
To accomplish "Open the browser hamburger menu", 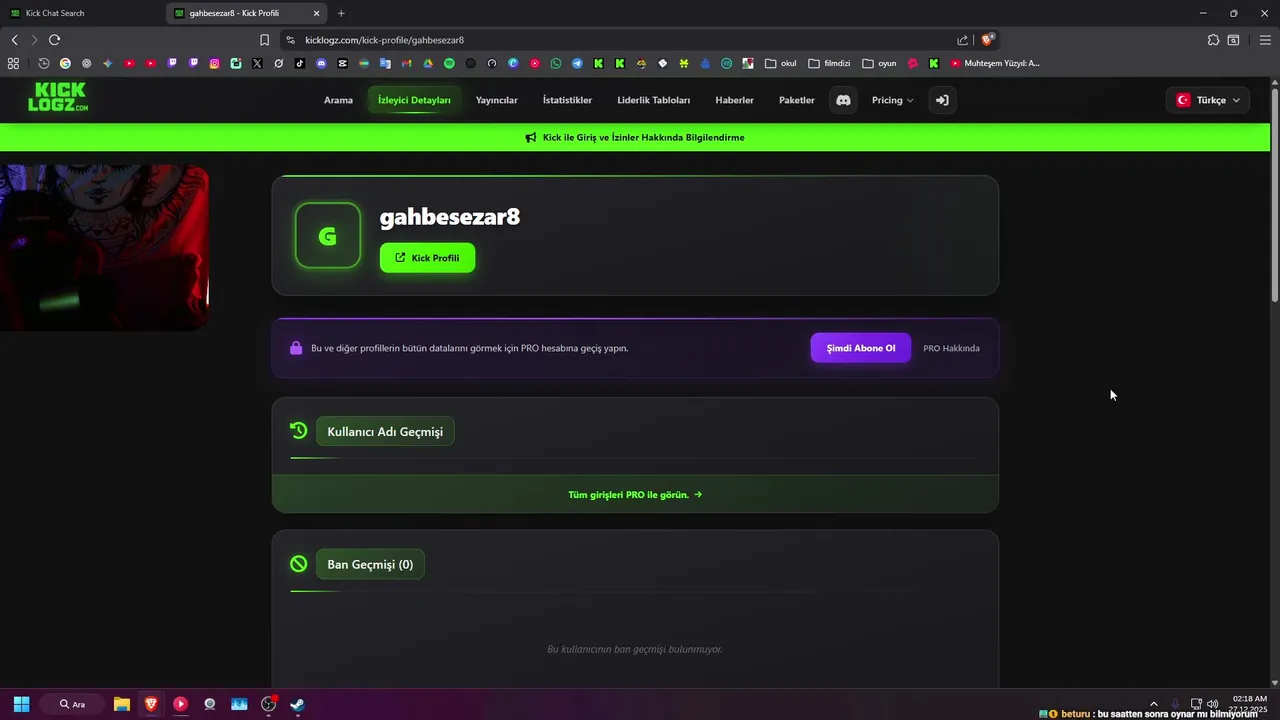I will pos(1264,40).
